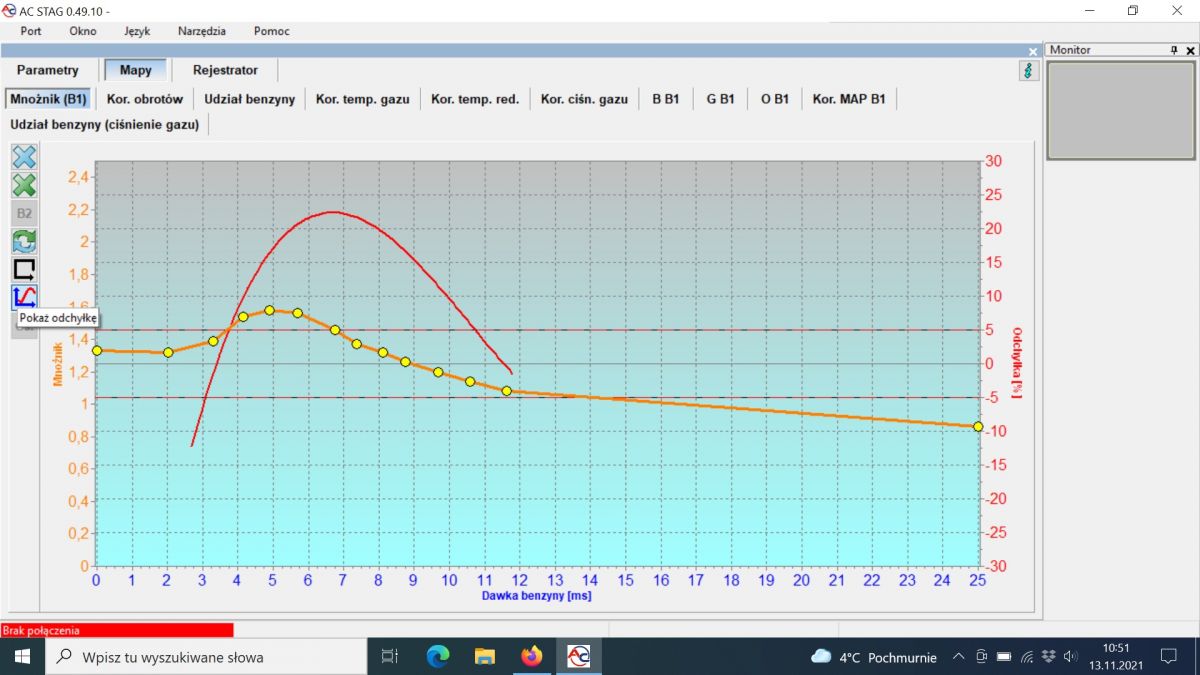Select Udział benzyny (ciśnienie gazu) tab
Viewport: 1200px width, 675px height.
(x=105, y=125)
